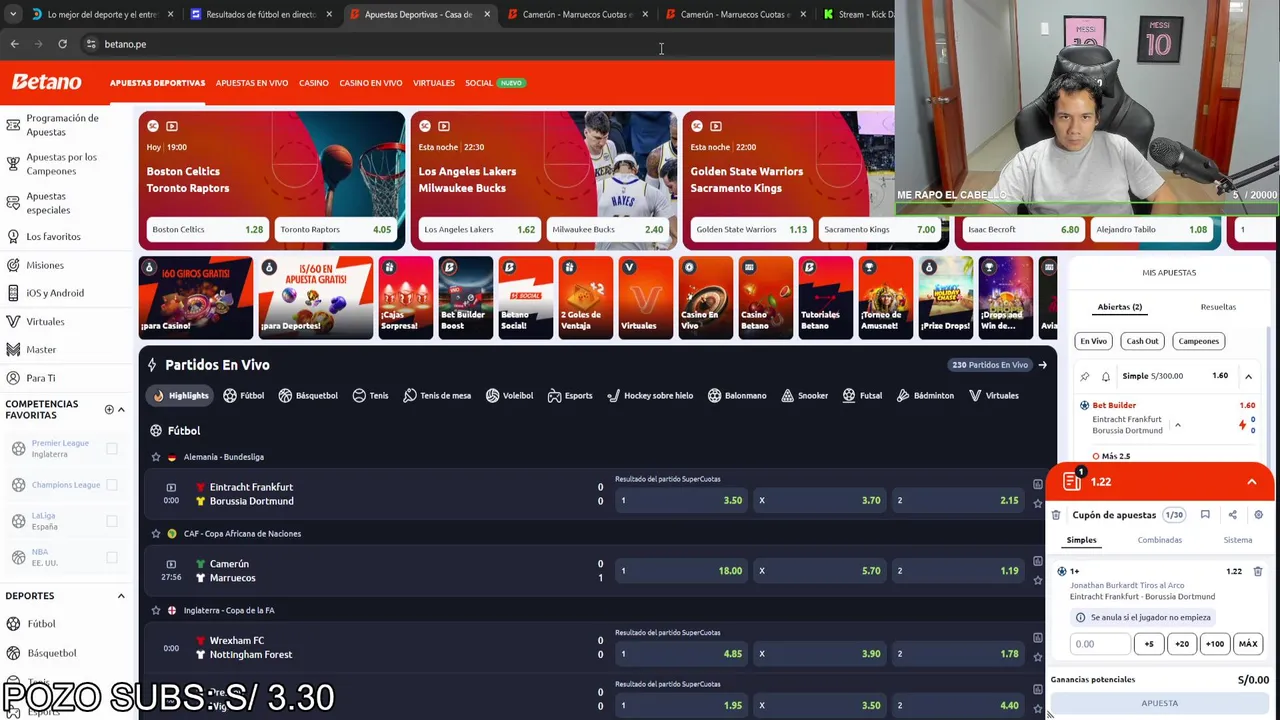
Task: Favorite the CAF Copa Africana league
Action: pos(156,534)
